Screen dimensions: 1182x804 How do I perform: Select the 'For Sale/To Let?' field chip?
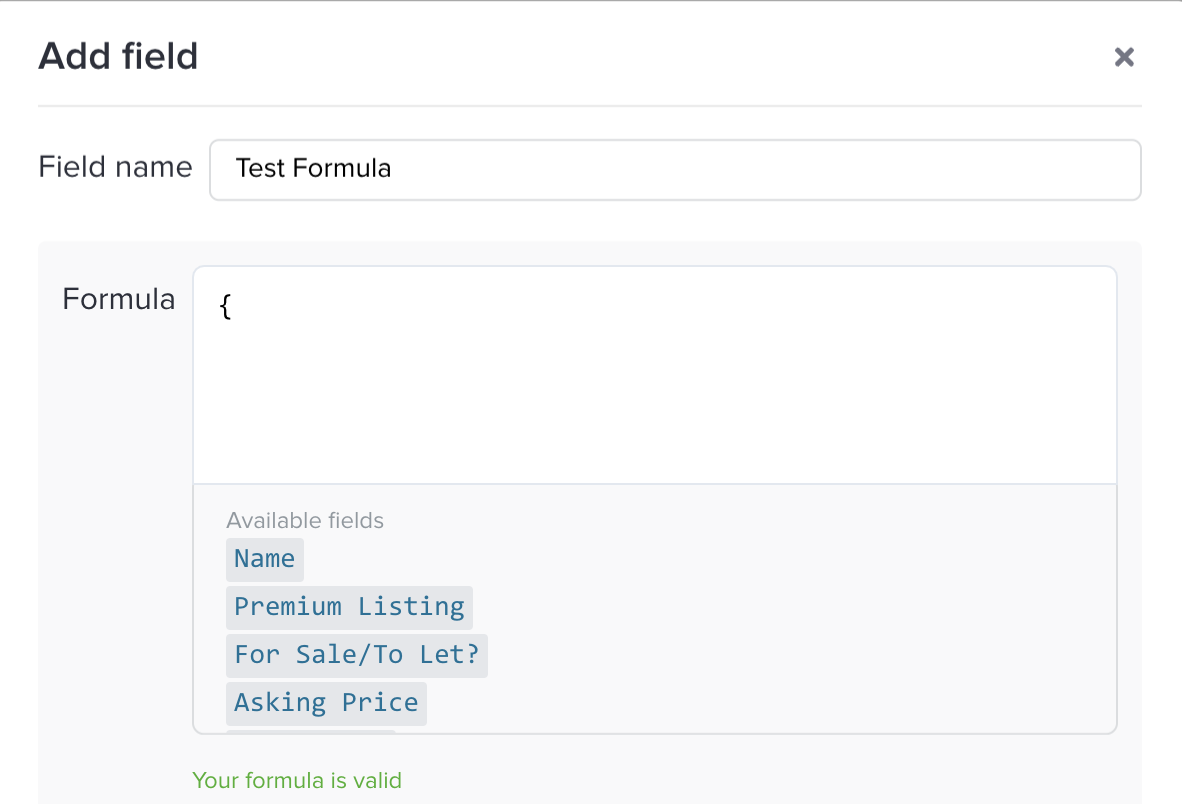[x=356, y=655]
